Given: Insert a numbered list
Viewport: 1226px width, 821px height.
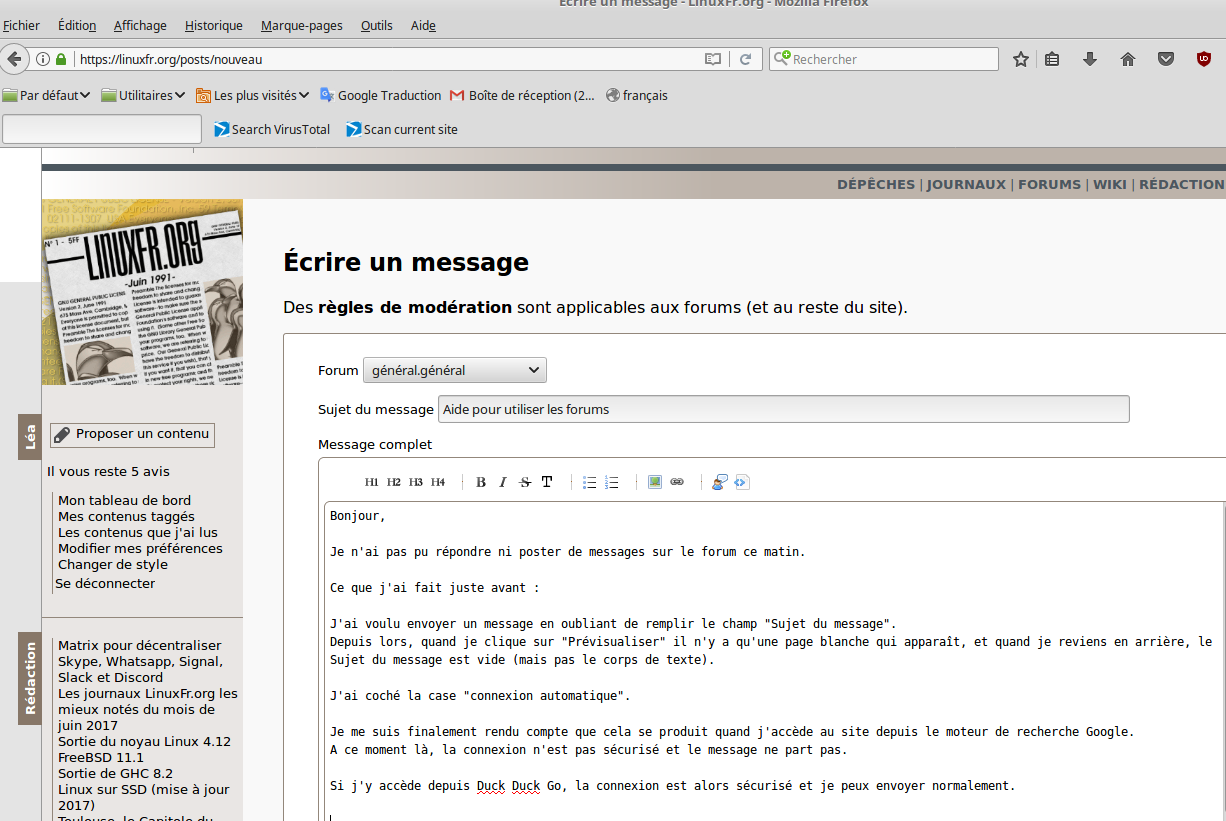Looking at the screenshot, I should click(612, 482).
